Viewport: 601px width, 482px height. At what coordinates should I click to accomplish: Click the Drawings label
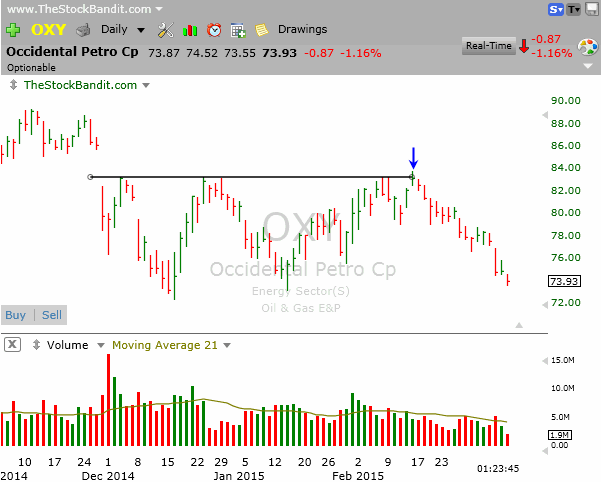click(x=302, y=30)
